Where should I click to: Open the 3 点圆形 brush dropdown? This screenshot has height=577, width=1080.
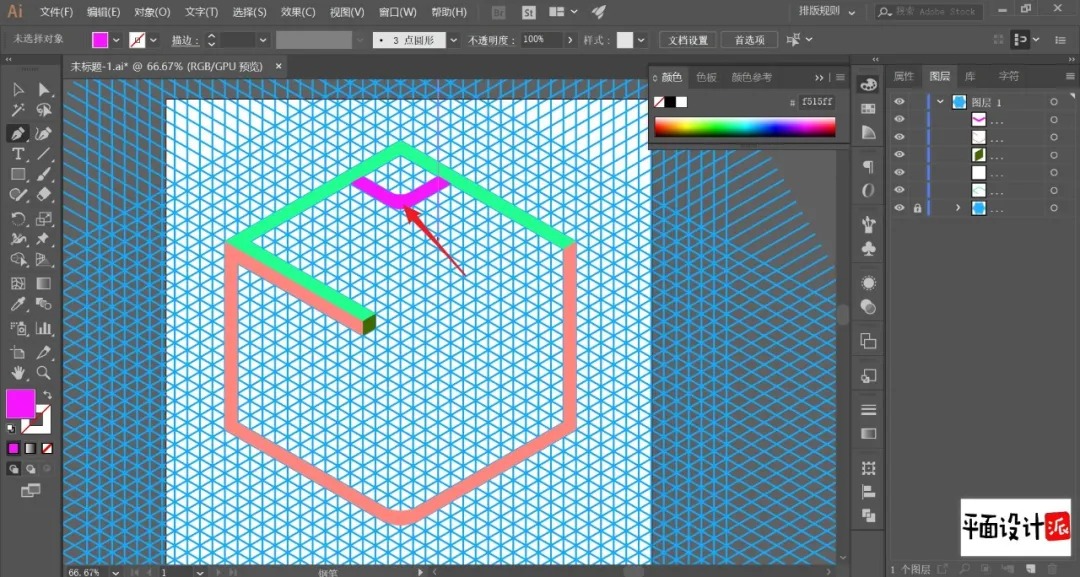click(x=453, y=41)
